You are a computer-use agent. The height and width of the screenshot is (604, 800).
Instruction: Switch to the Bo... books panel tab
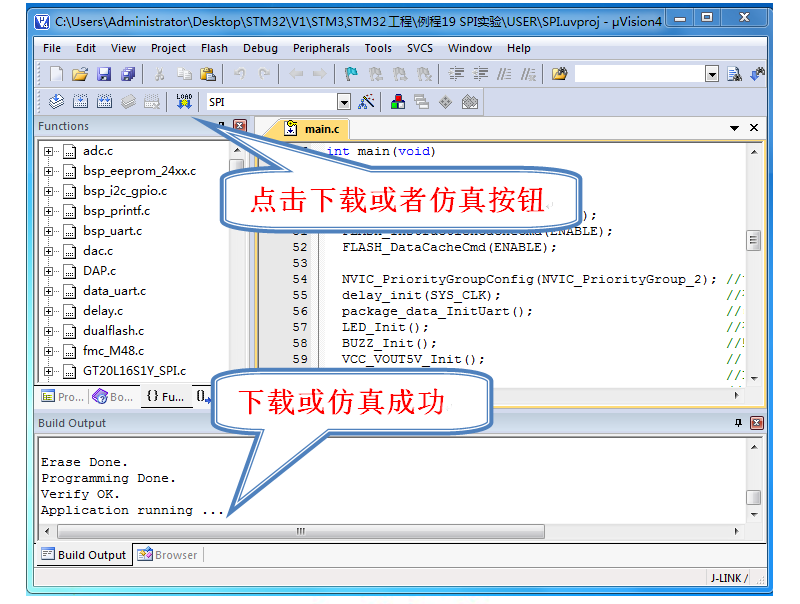click(113, 396)
